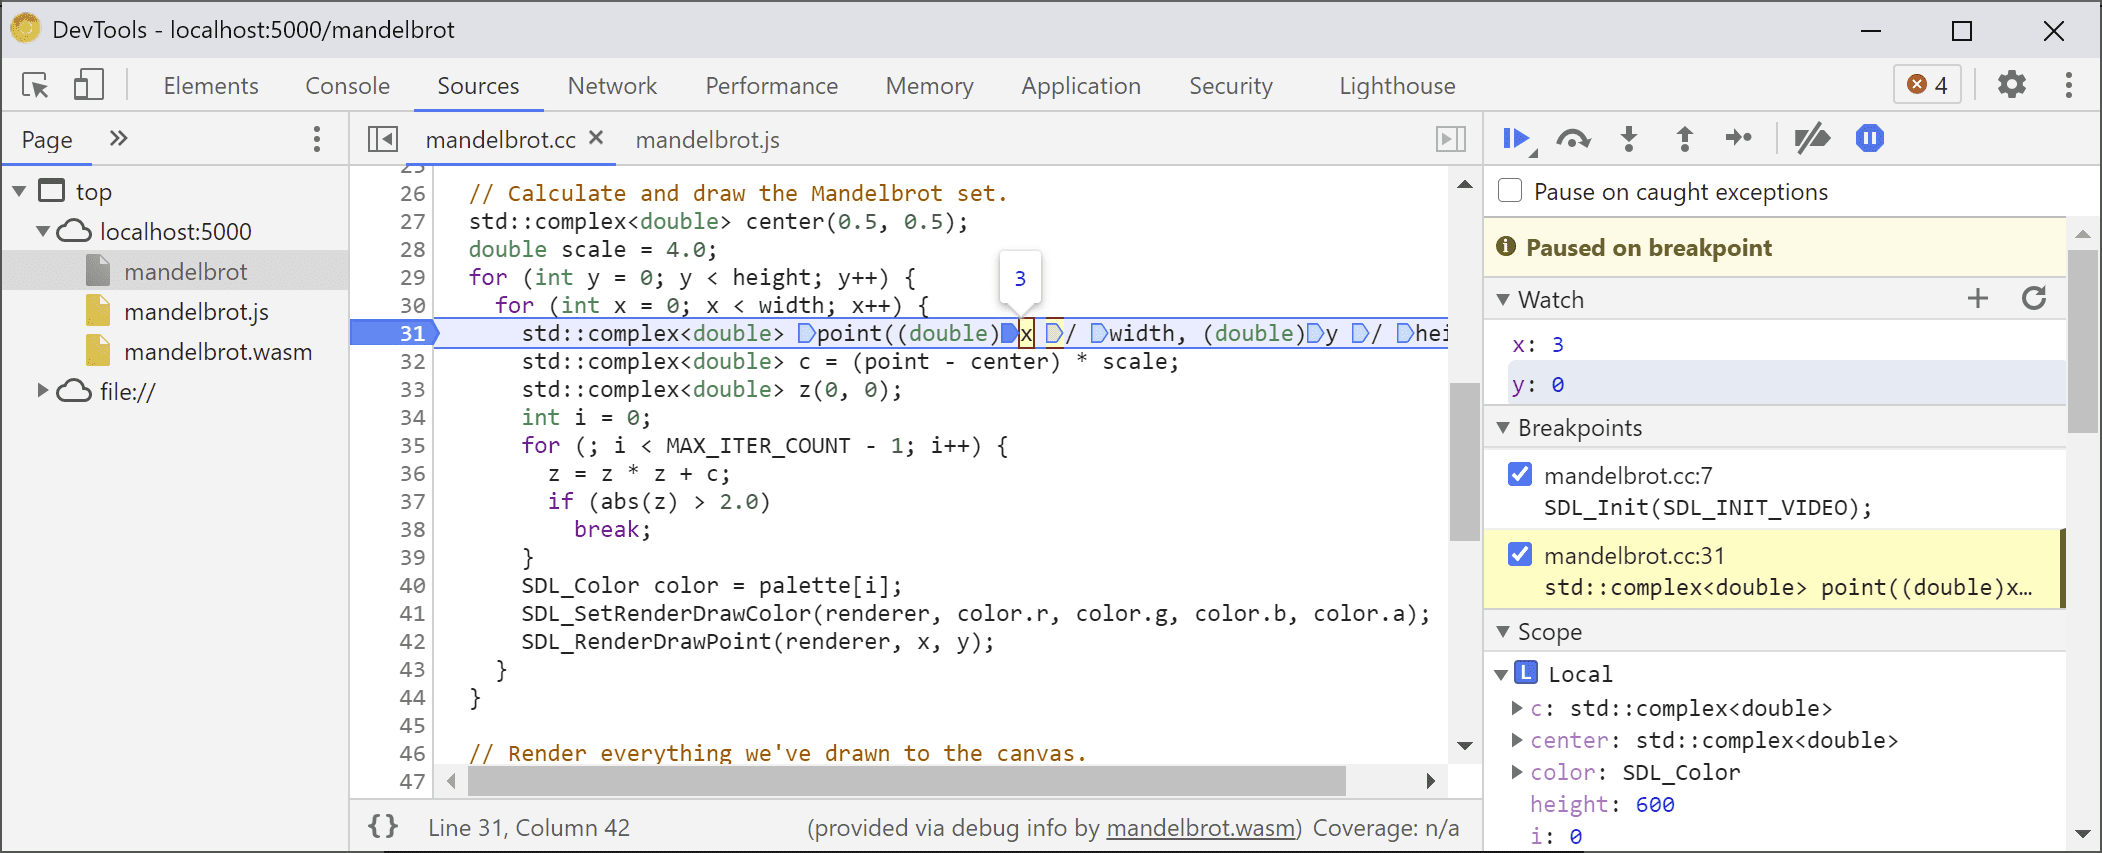This screenshot has height=853, width=2102.
Task: Expand the center variable in Local scope
Action: pyautogui.click(x=1517, y=740)
